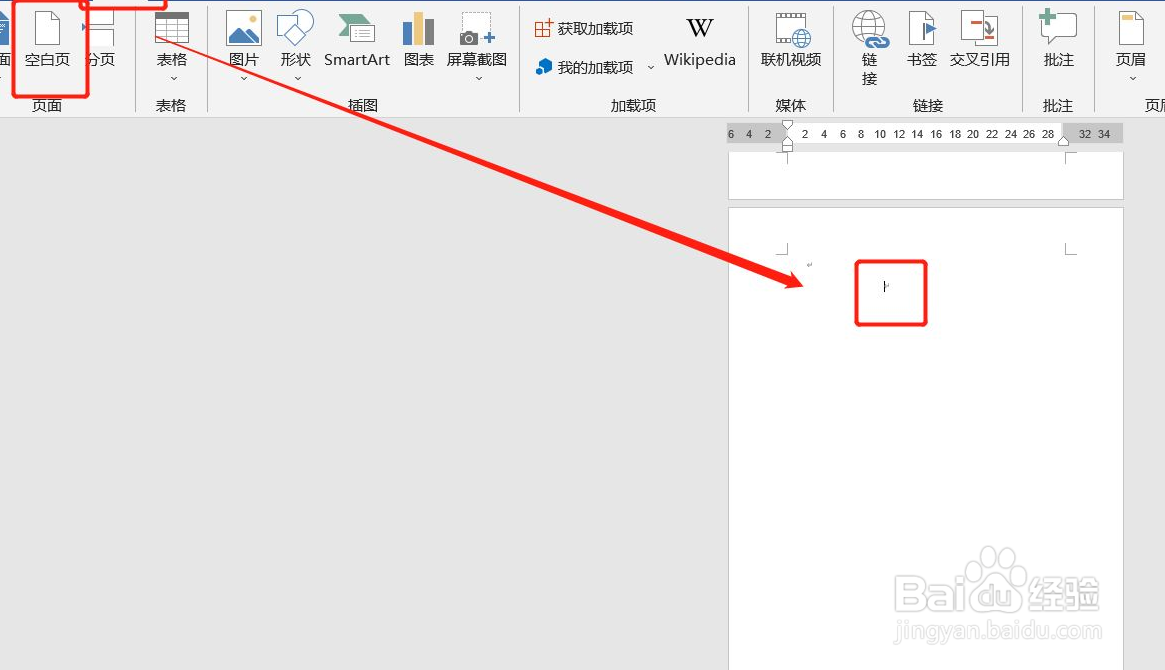Click the first line indent marker on the ruler
1165x670 pixels.
tap(788, 125)
